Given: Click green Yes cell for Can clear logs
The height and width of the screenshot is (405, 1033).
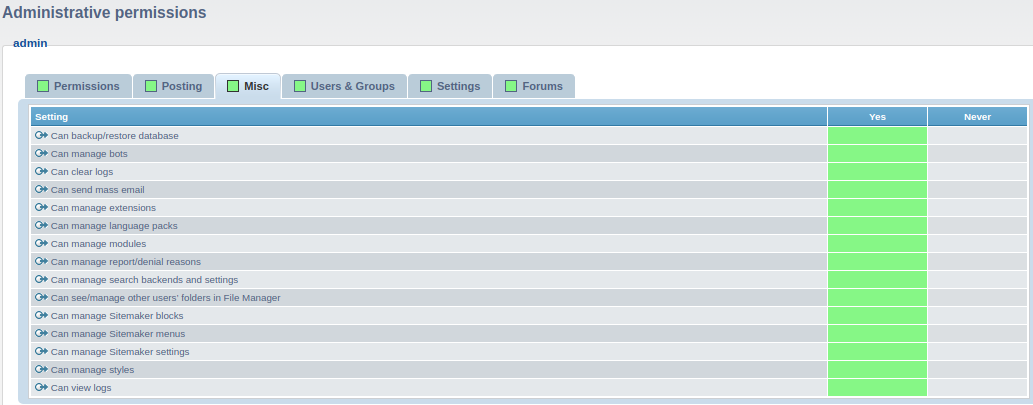Looking at the screenshot, I should click(x=878, y=171).
